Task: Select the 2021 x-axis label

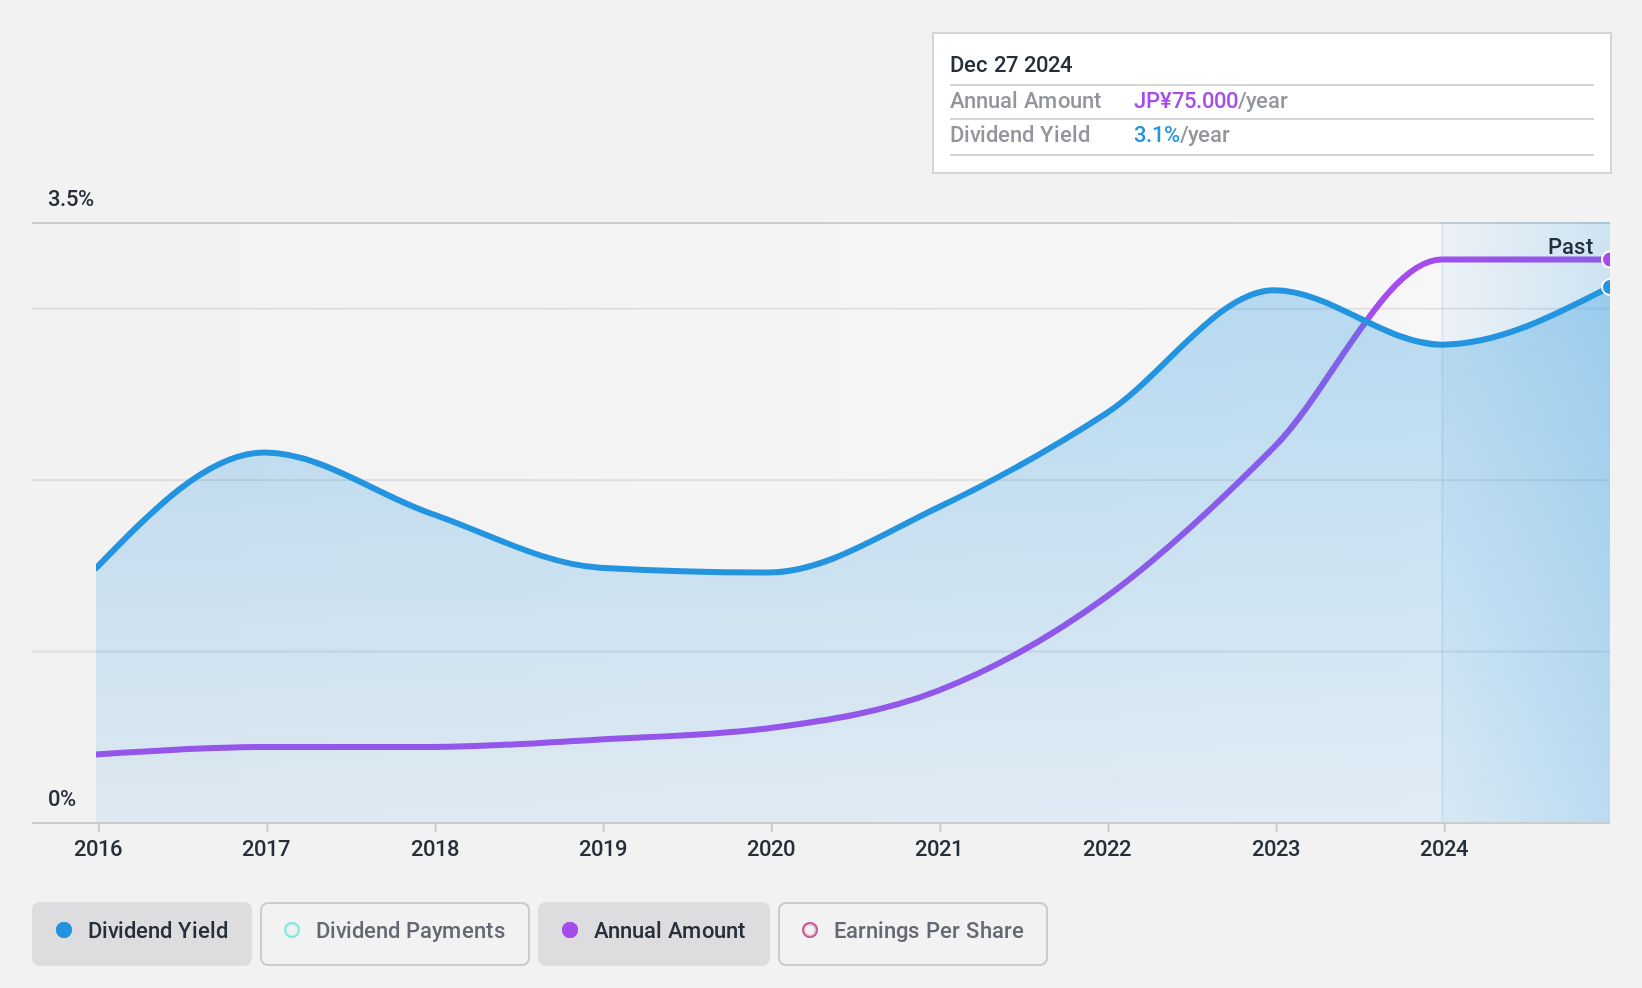Action: [x=939, y=849]
